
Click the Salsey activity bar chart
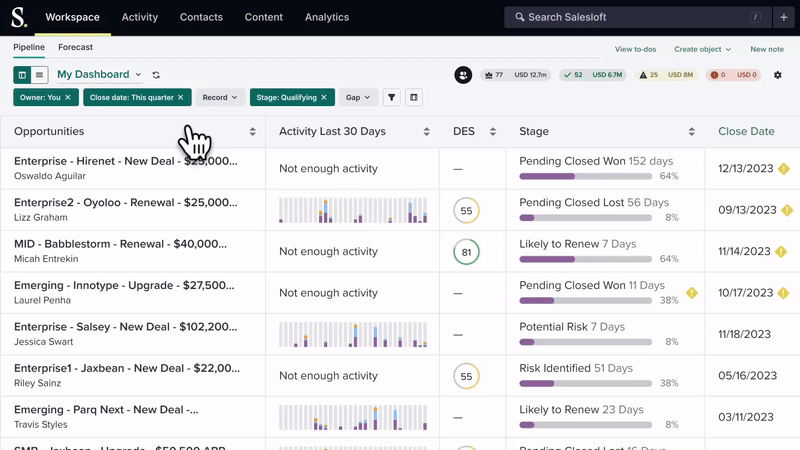click(x=353, y=335)
